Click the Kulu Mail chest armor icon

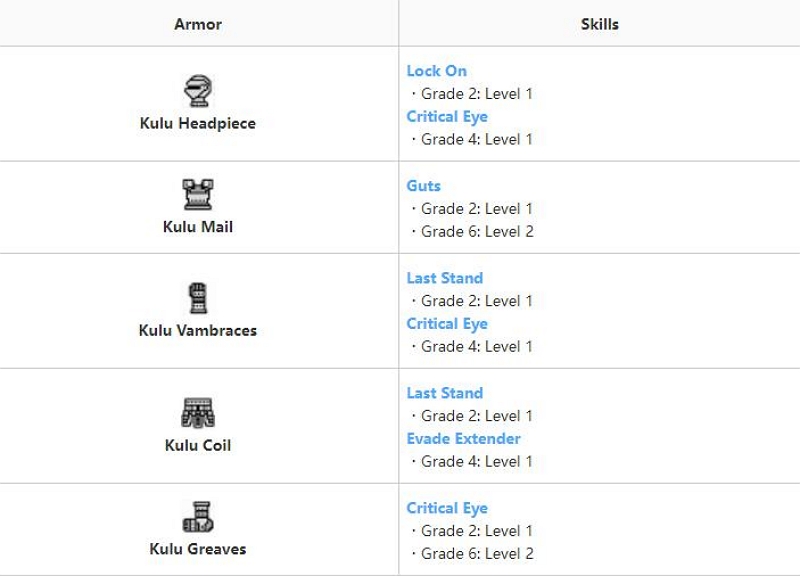pos(198,194)
